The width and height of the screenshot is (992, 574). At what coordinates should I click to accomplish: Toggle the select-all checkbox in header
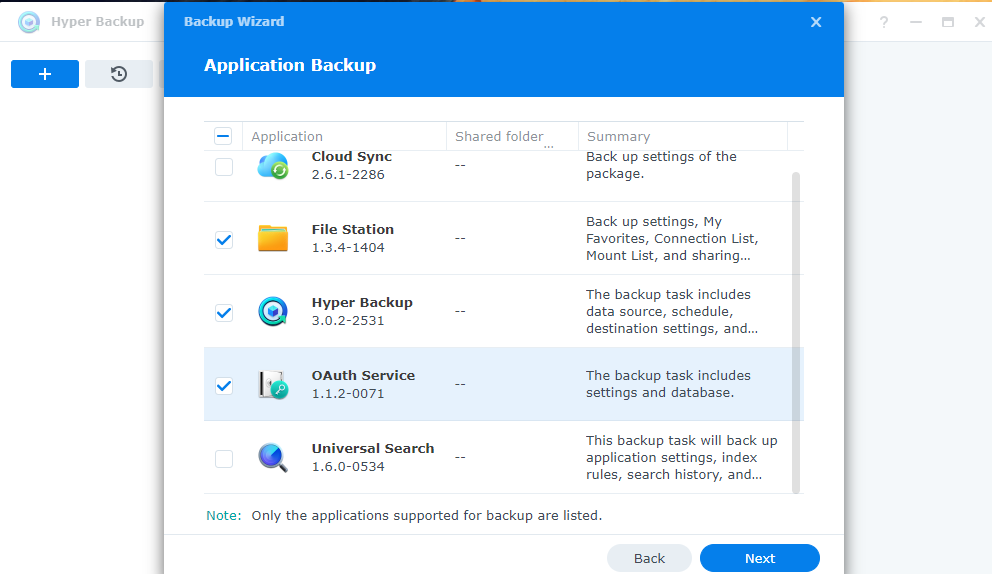(223, 136)
